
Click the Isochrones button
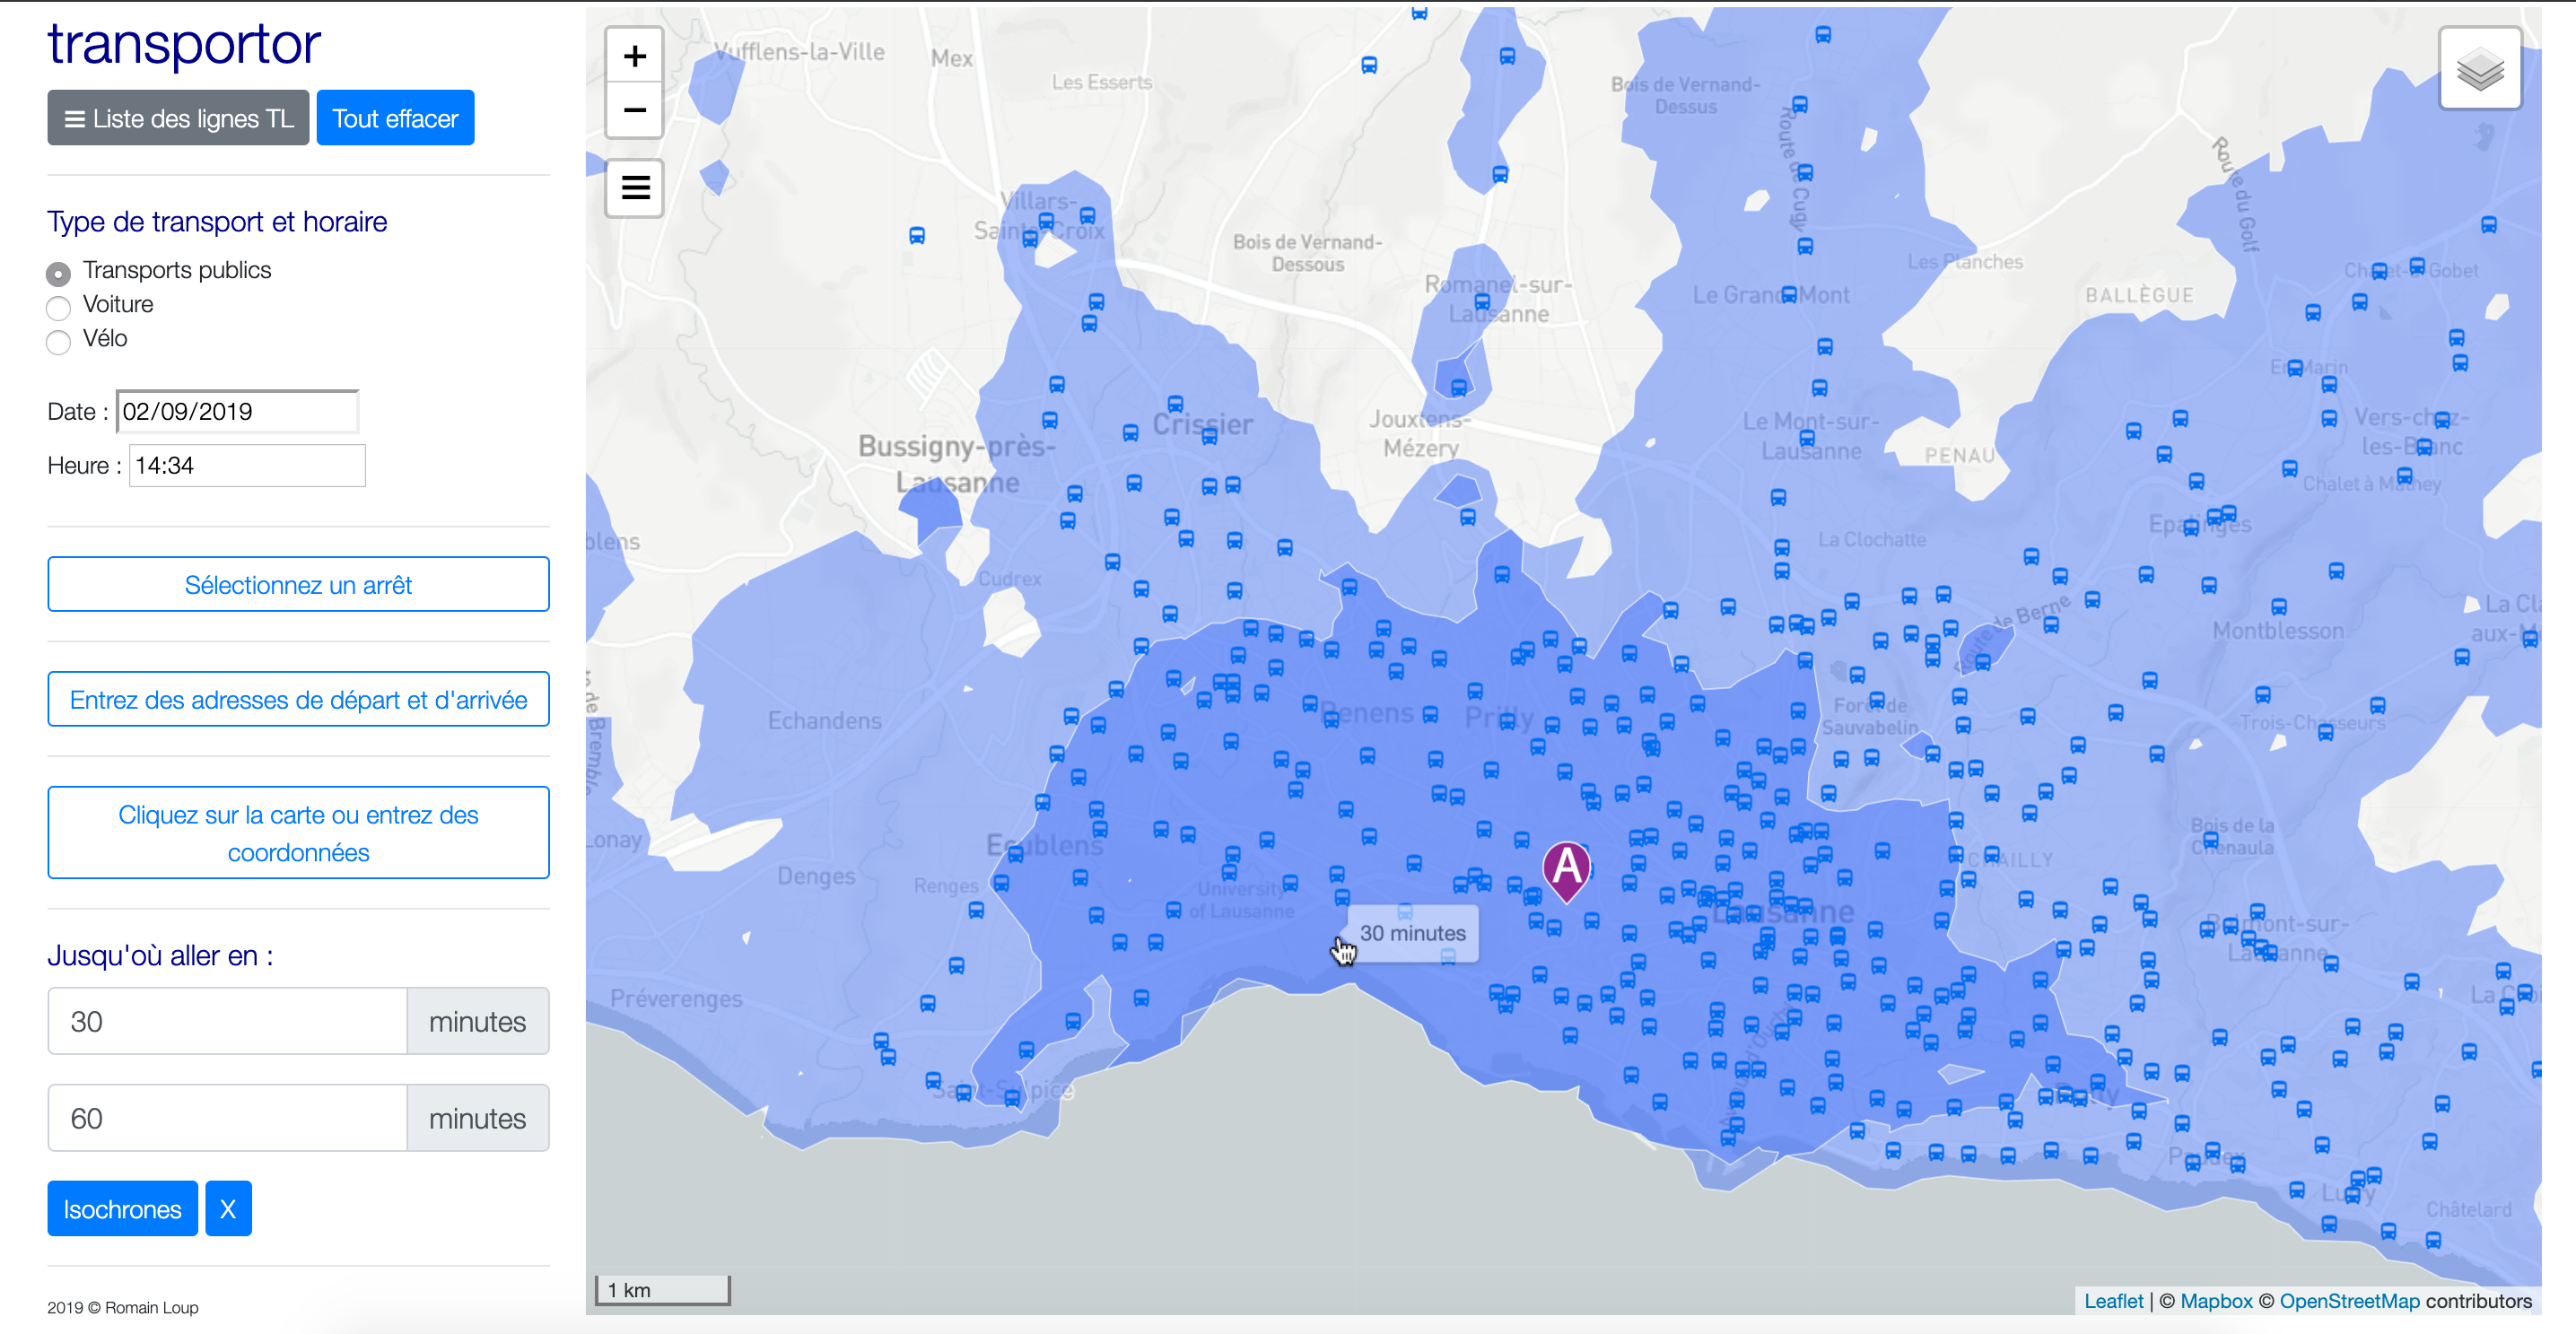click(x=122, y=1208)
